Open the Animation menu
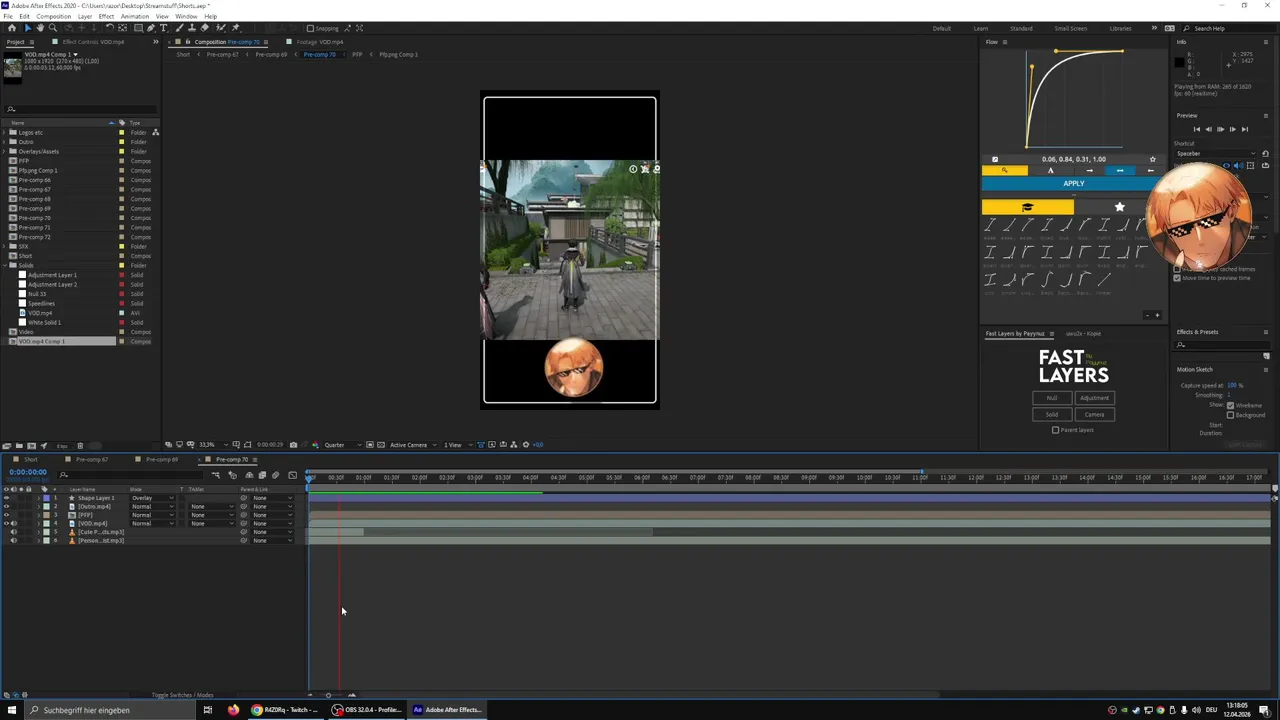The image size is (1280, 720). tap(134, 16)
